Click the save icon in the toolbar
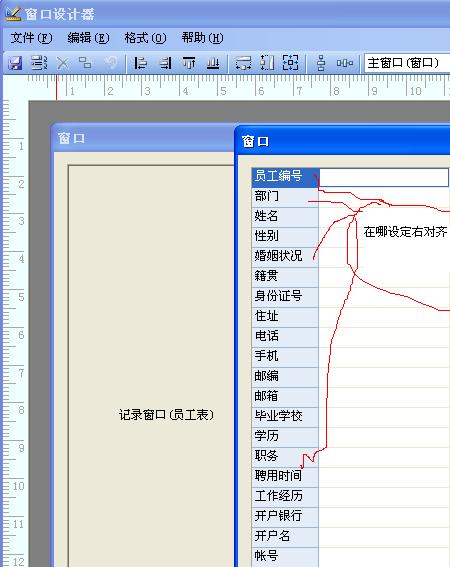 (15, 63)
